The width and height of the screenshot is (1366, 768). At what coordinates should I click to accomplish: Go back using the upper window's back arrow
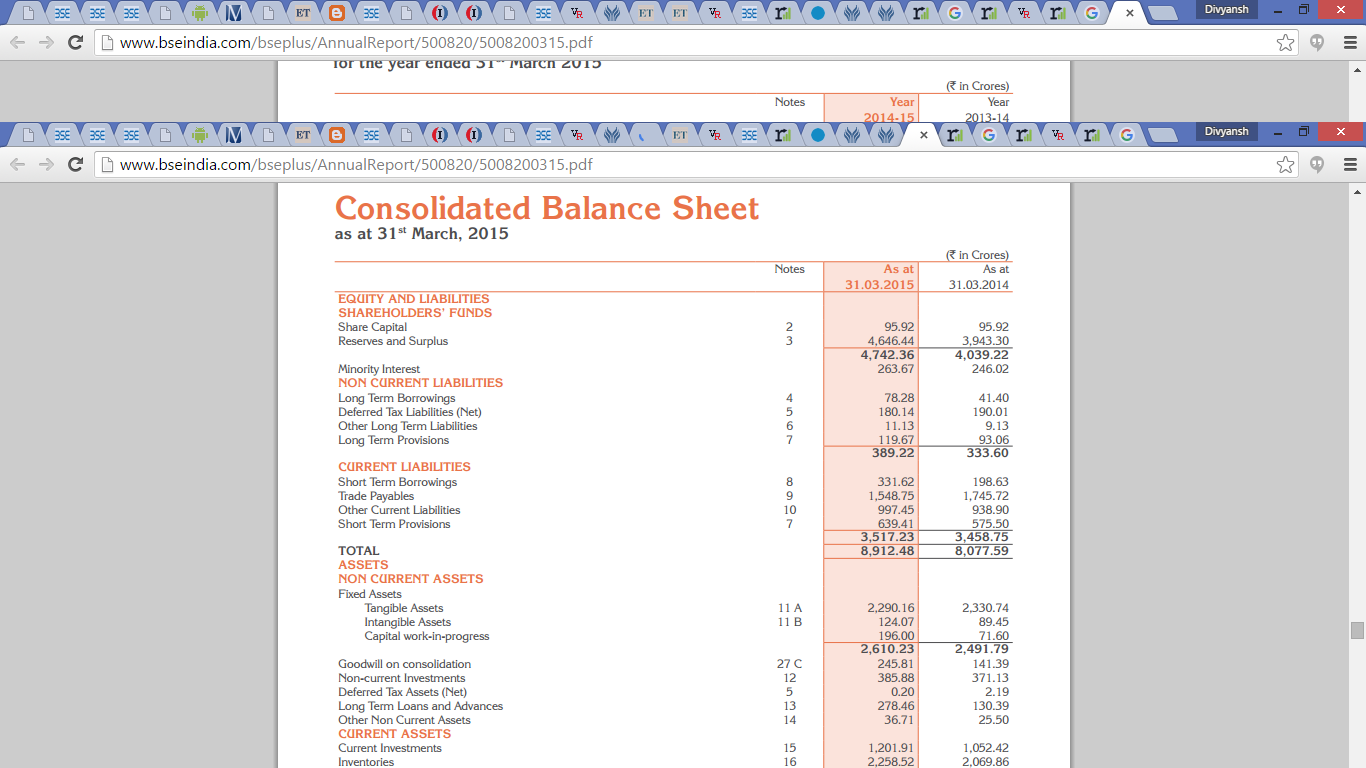click(17, 43)
